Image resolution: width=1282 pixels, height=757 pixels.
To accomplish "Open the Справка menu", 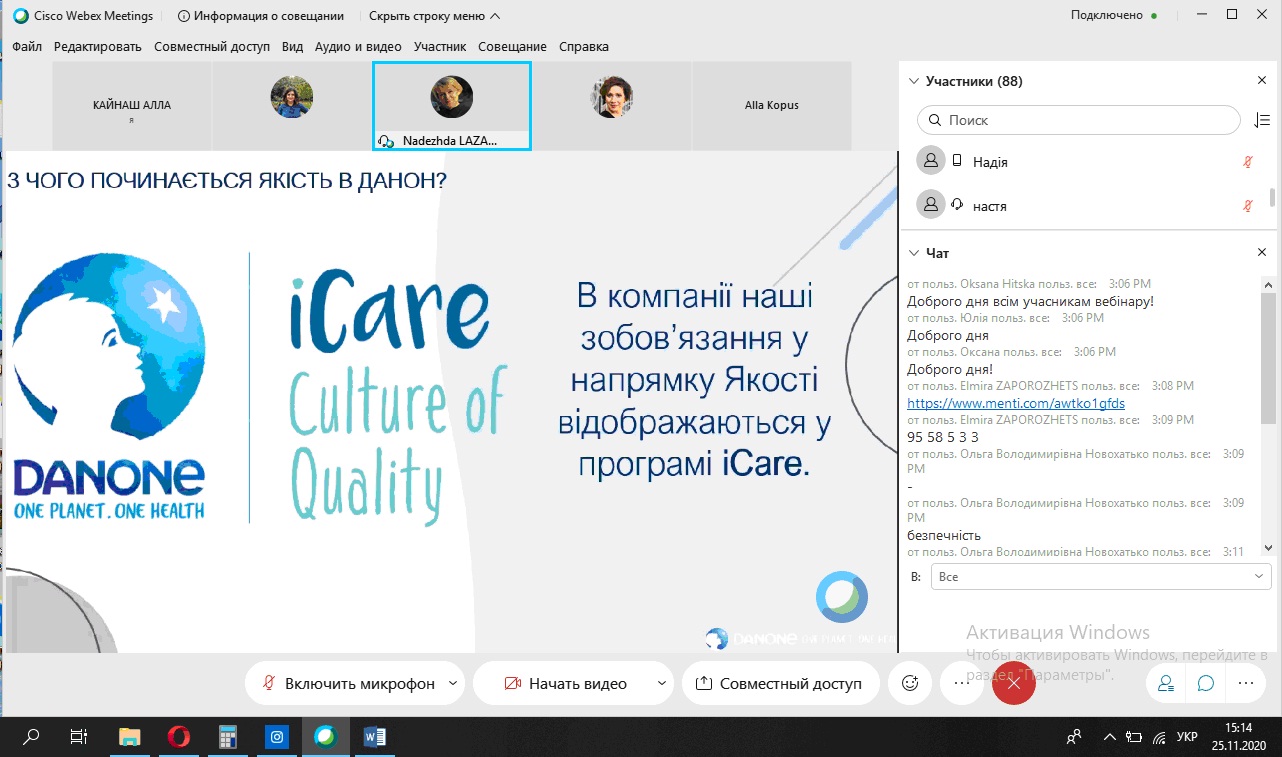I will click(x=584, y=46).
